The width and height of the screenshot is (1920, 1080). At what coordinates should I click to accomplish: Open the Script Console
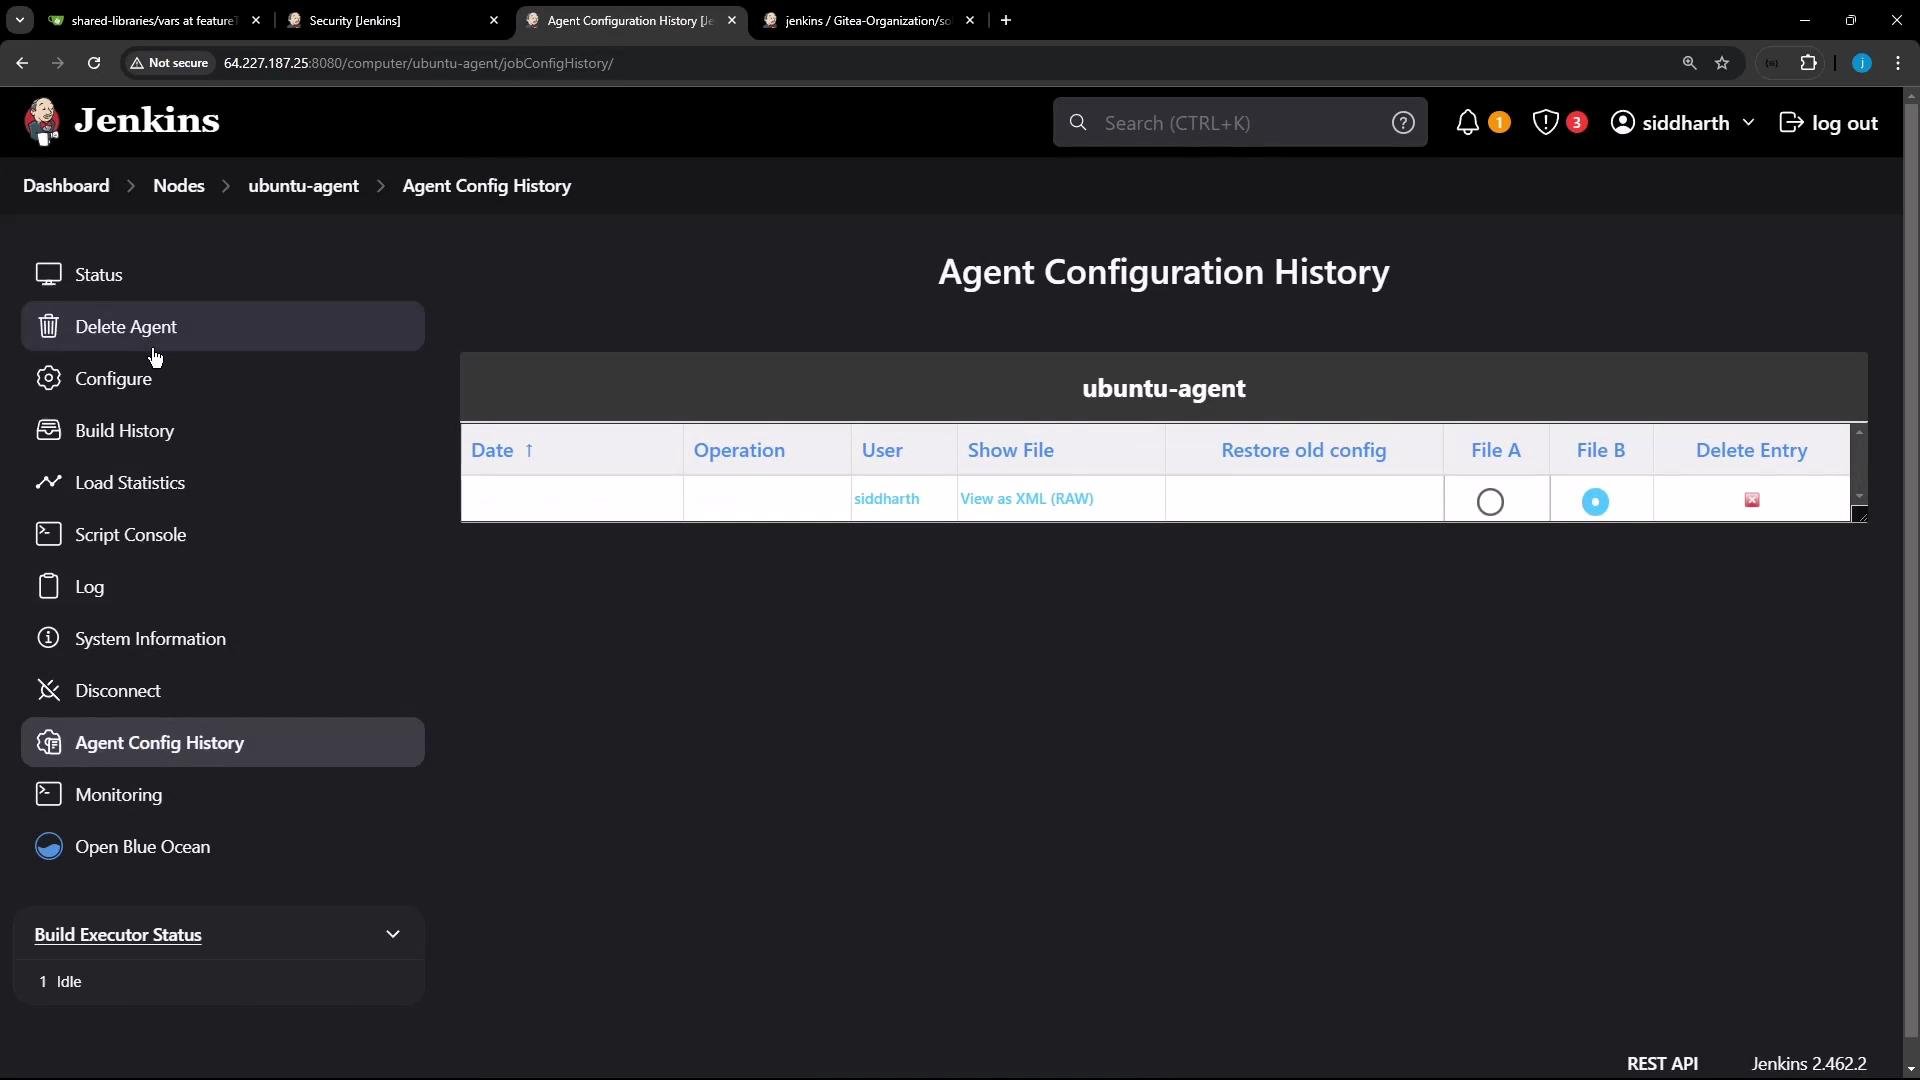point(222,534)
